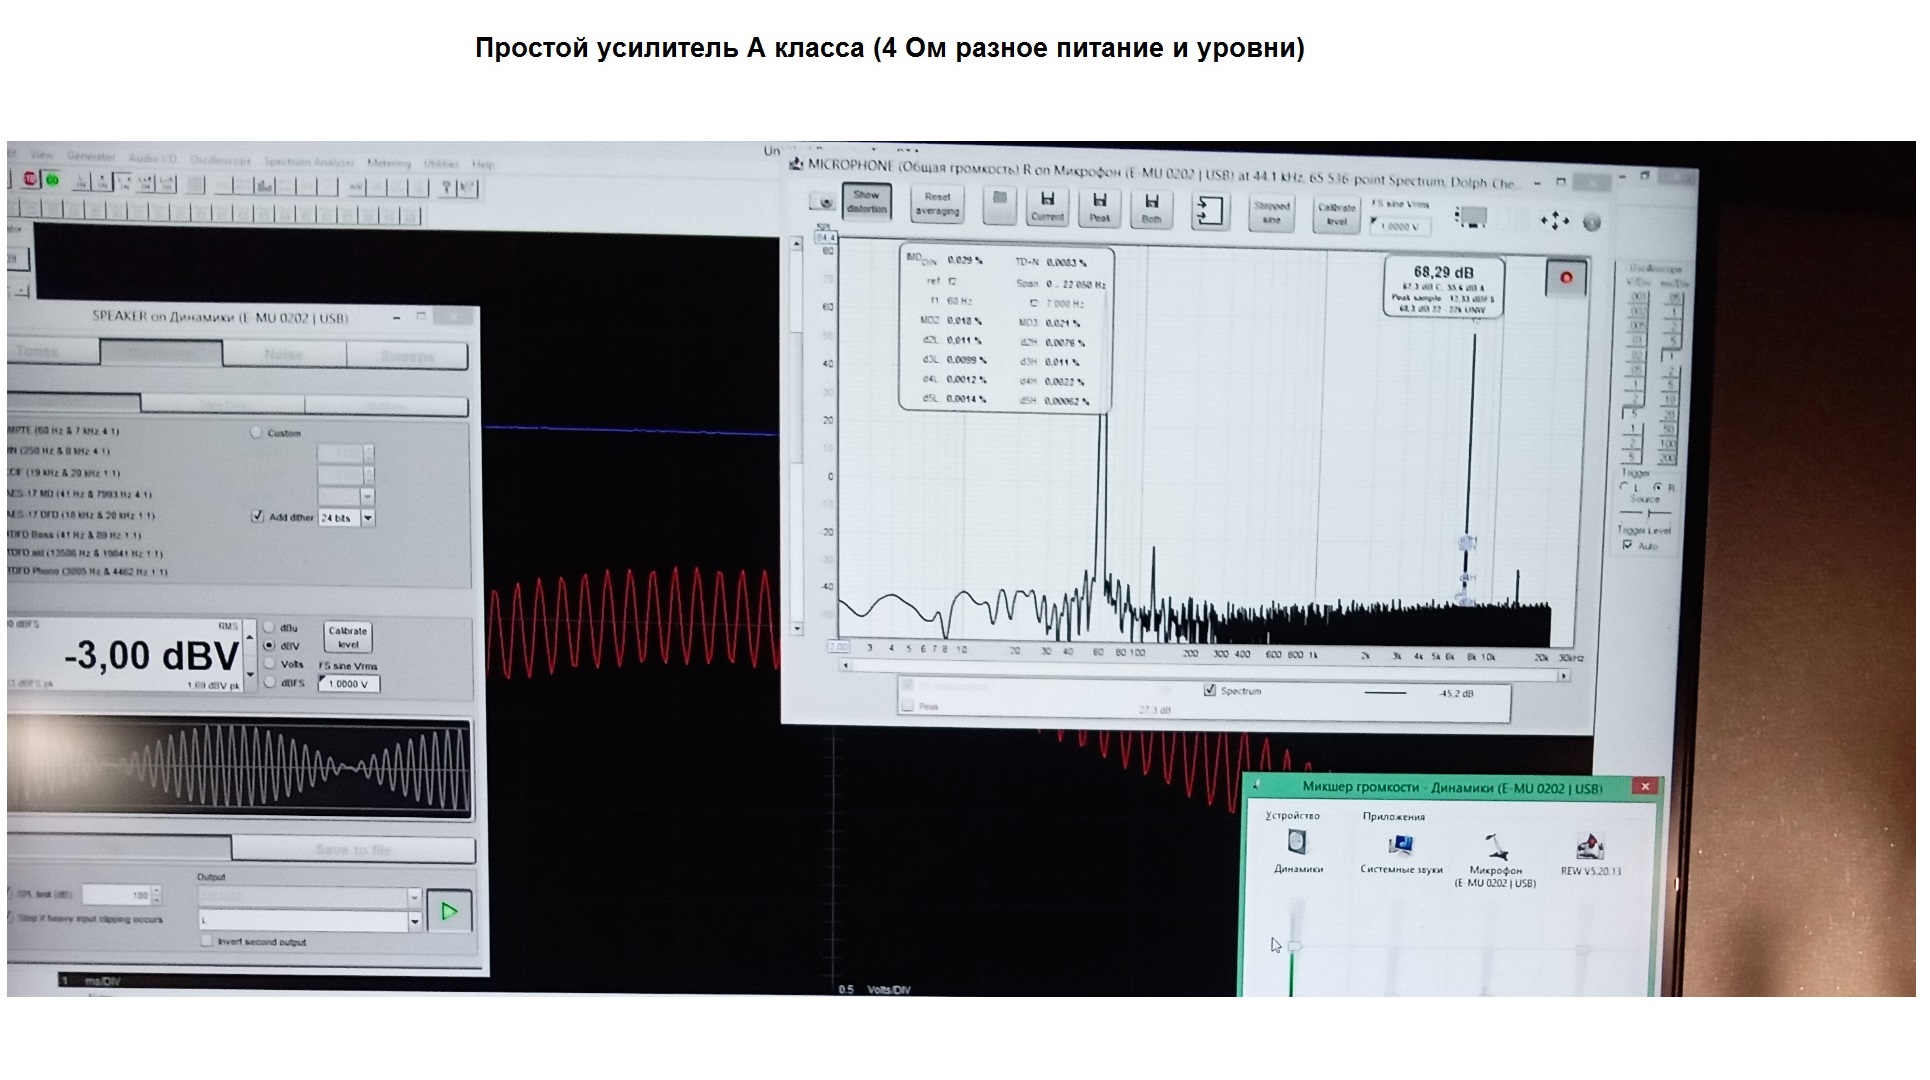Switch to the Sweeps generator tab
The height and width of the screenshot is (1080, 1930).
tap(406, 356)
